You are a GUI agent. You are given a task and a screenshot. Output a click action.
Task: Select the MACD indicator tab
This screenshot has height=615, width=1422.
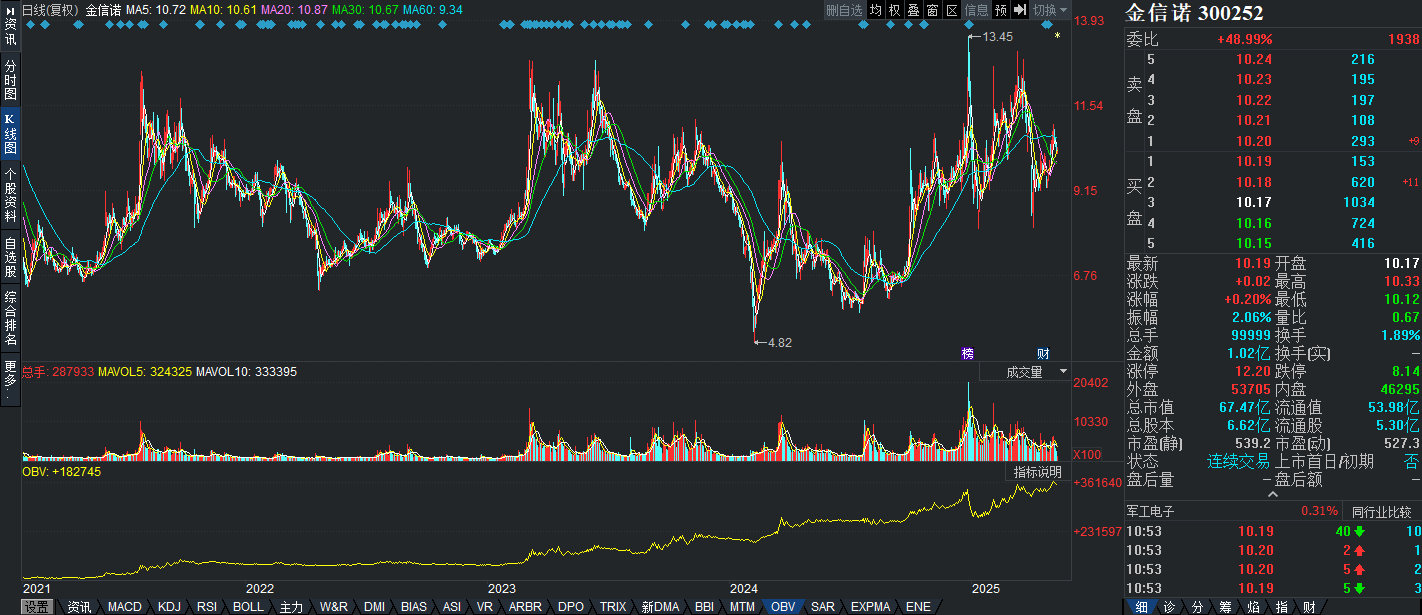tap(125, 607)
